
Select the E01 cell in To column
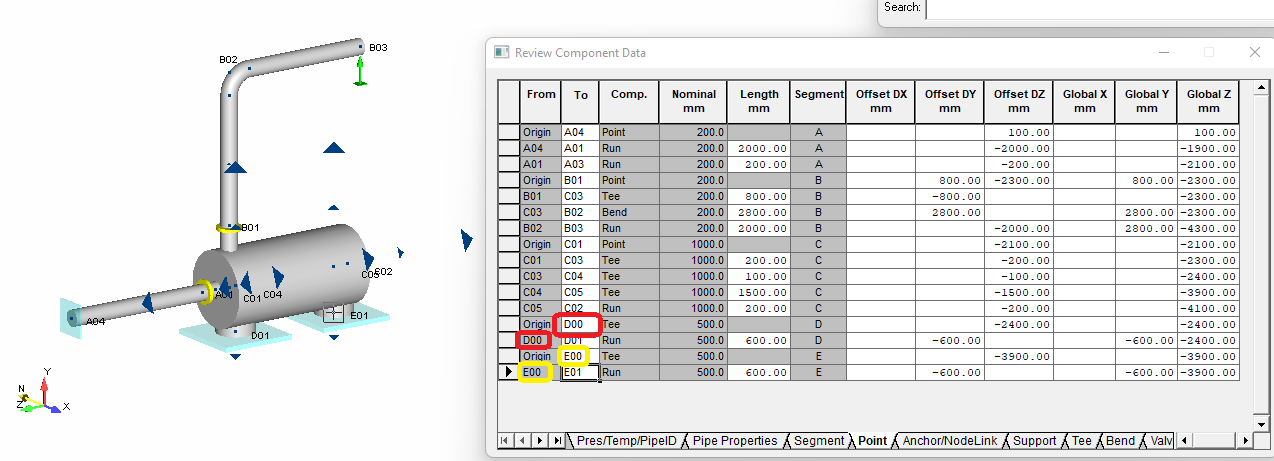point(580,372)
